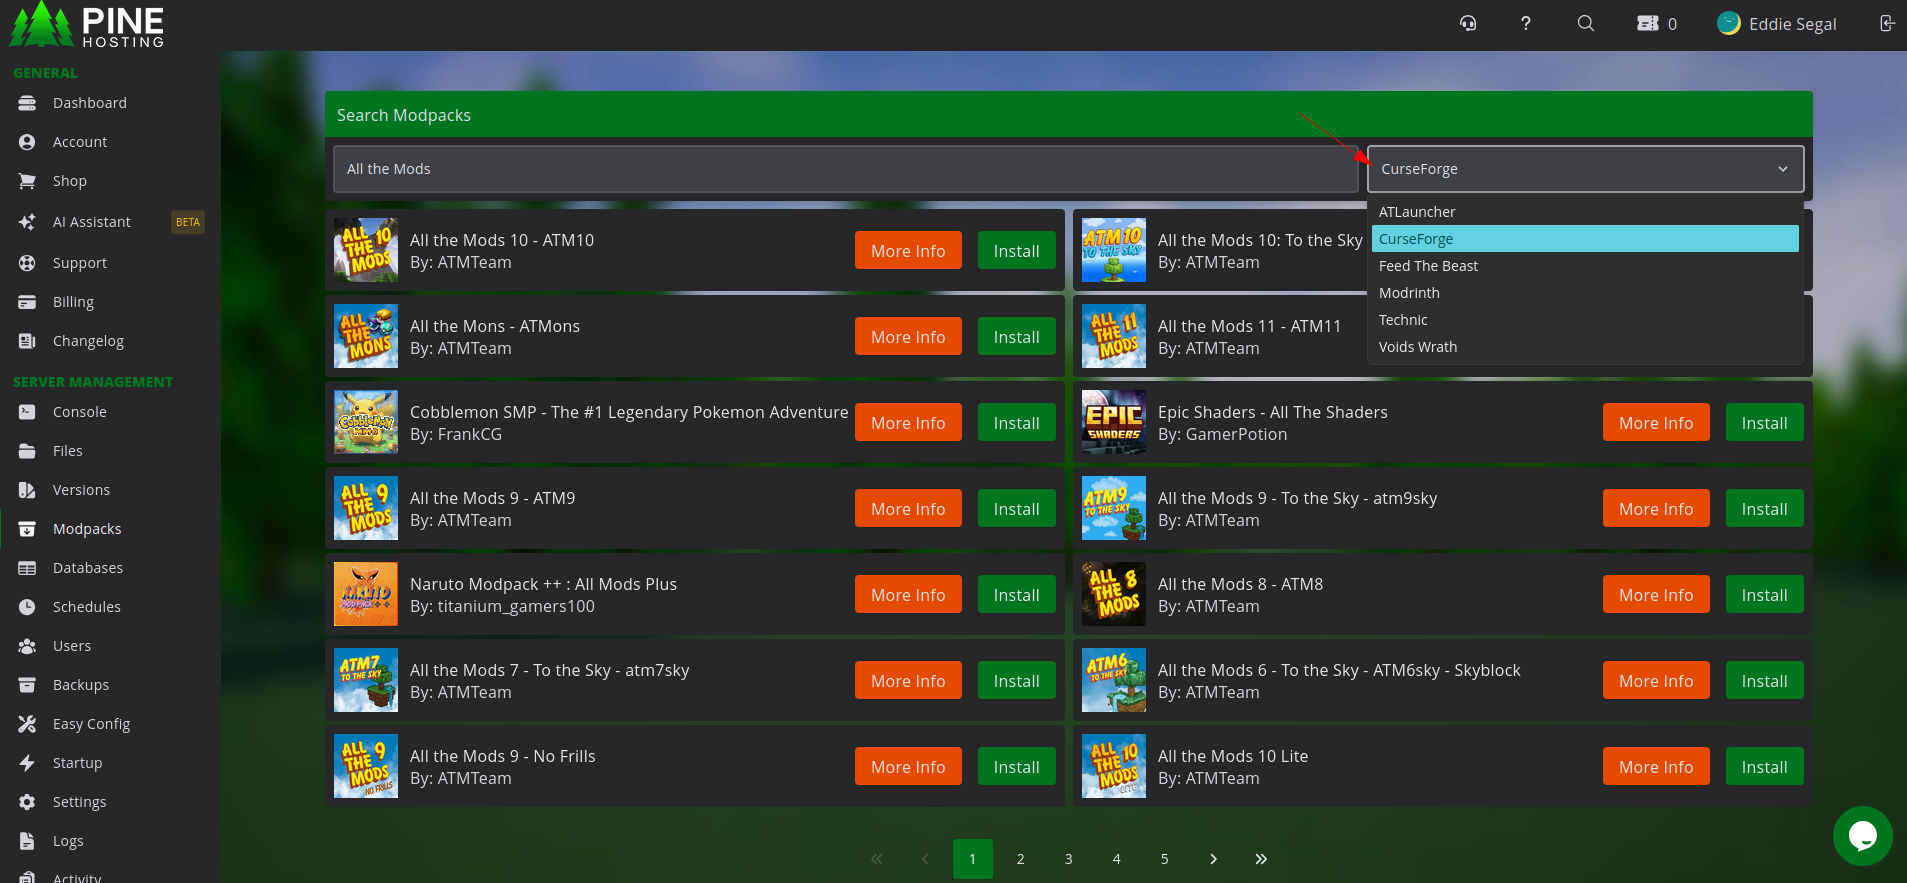Click the Console terminal icon
The width and height of the screenshot is (1907, 883).
pos(27,412)
